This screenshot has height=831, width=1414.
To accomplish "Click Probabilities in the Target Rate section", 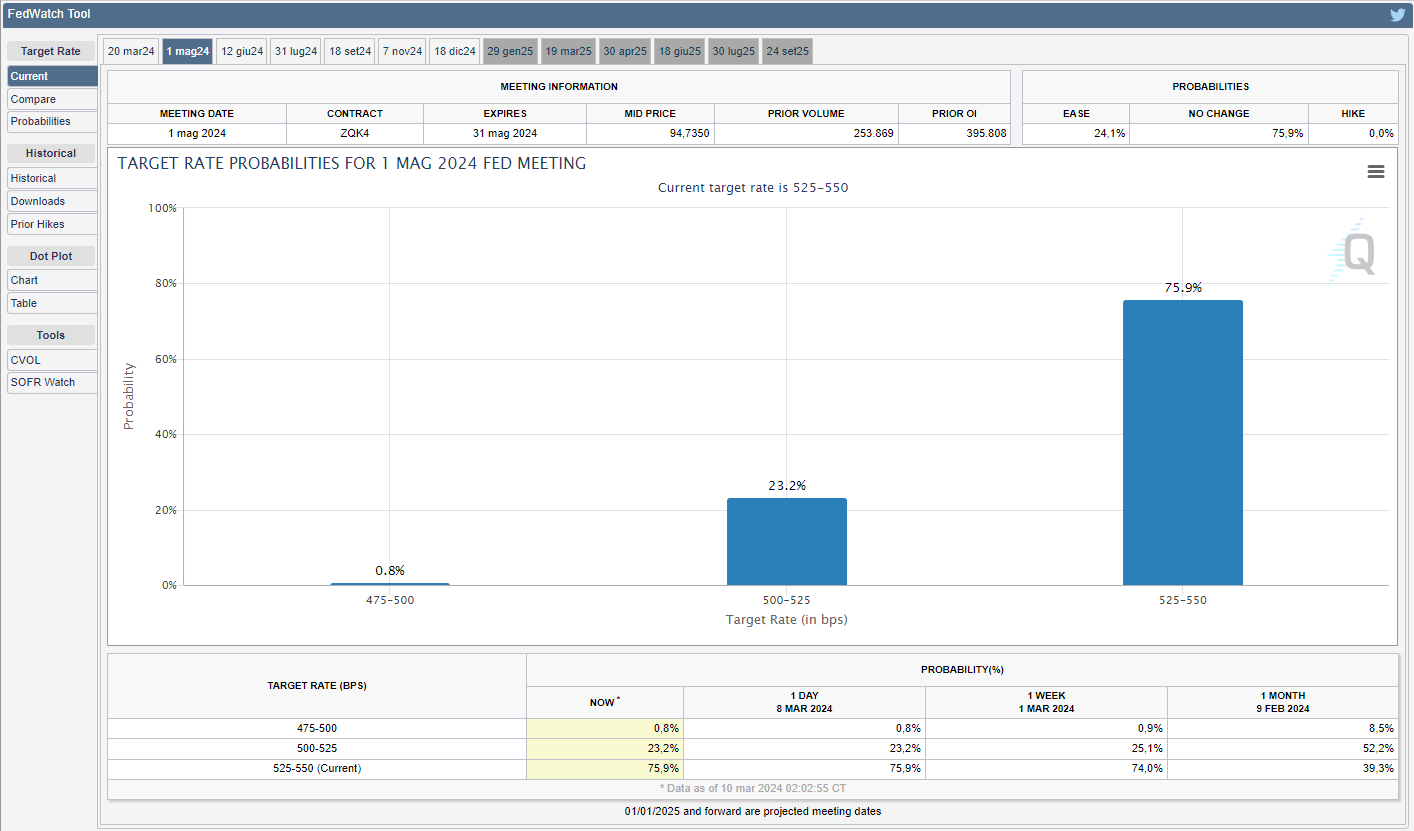I will [52, 121].
